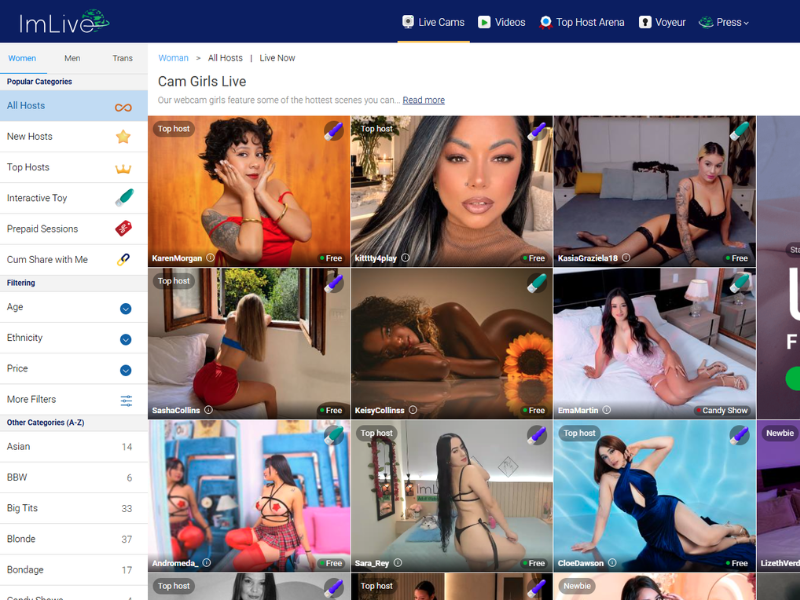Image resolution: width=800 pixels, height=600 pixels.
Task: Open More Filters settings icon
Action: (x=126, y=401)
